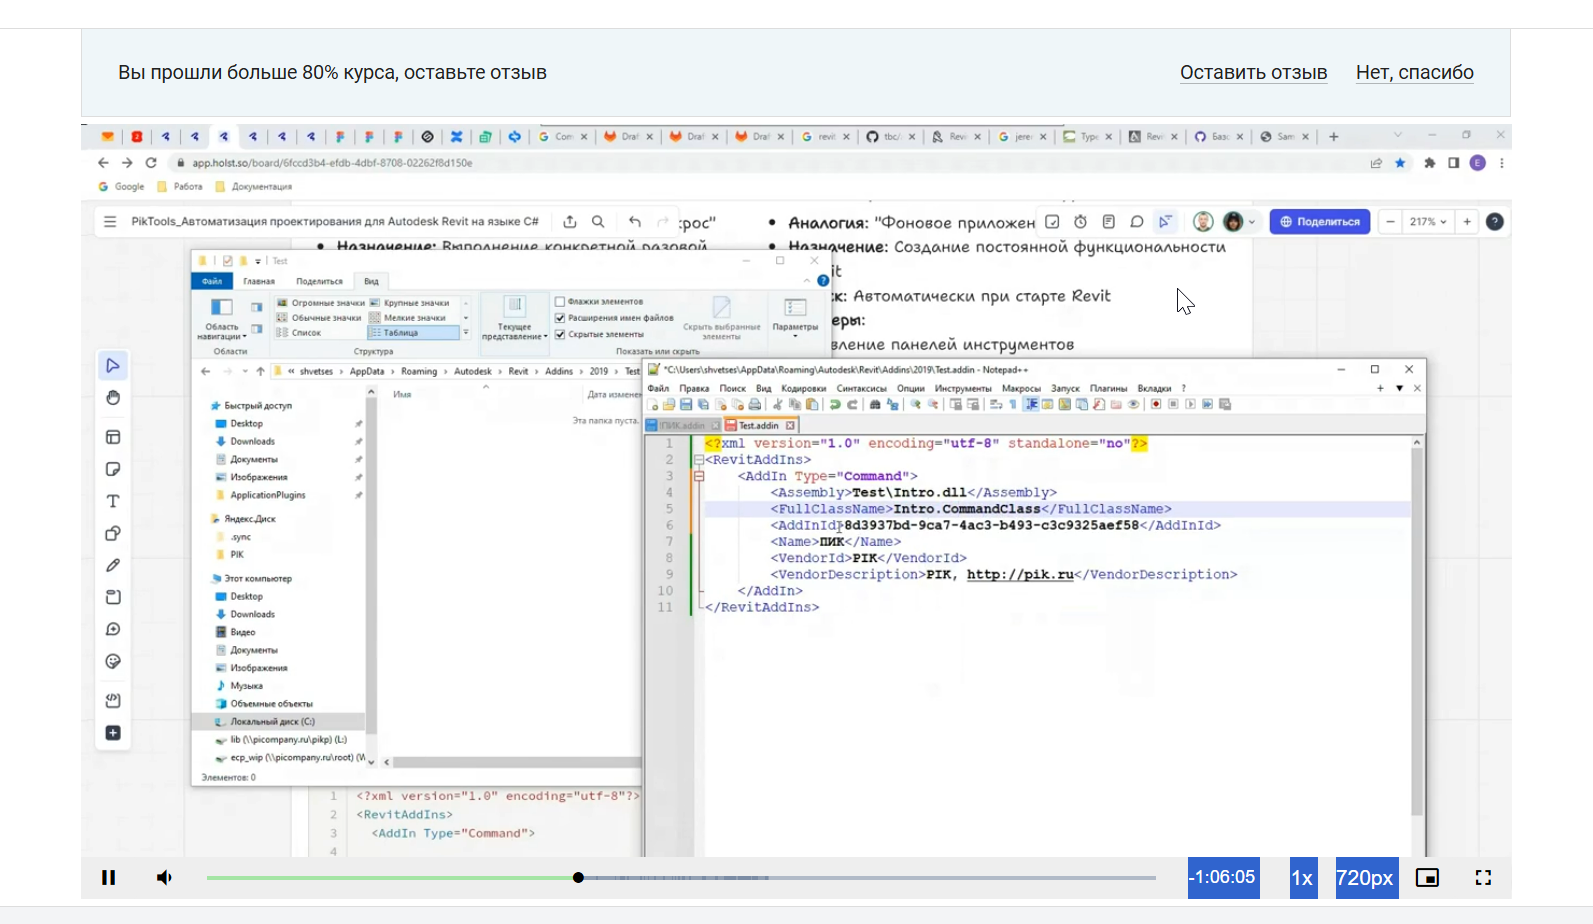Open the Документация bookmarks folder

pos(254,187)
